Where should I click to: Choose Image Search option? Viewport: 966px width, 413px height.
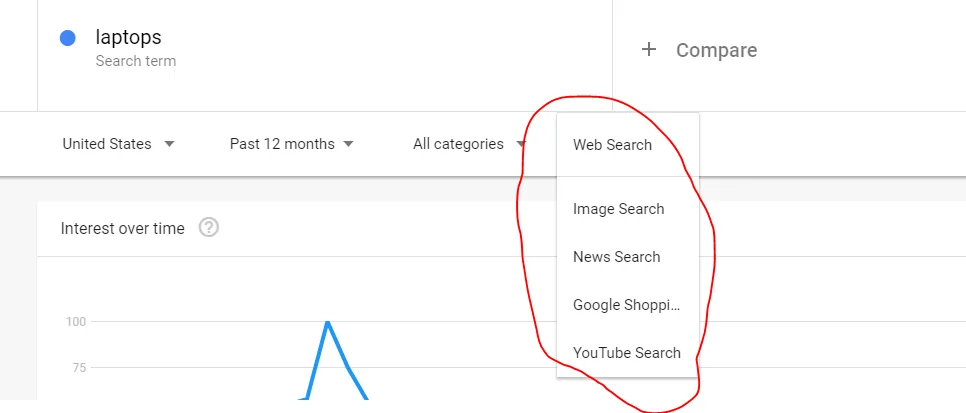click(618, 209)
